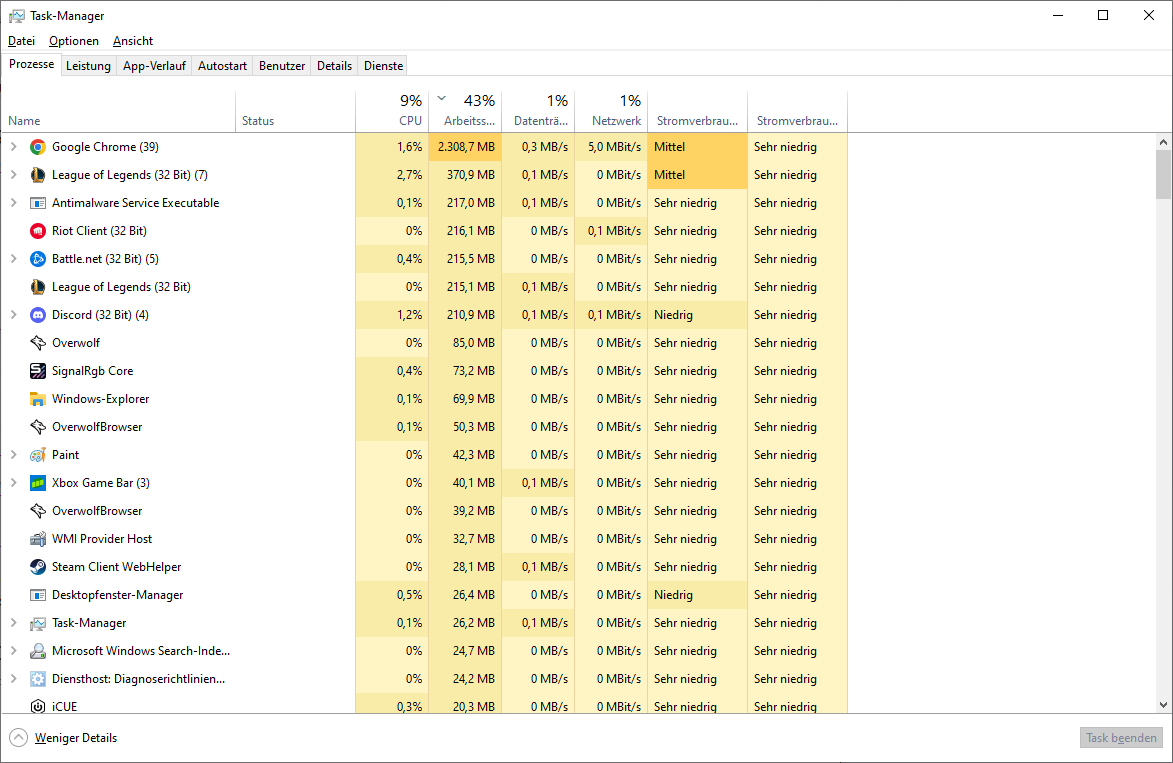The image size is (1173, 763).
Task: Click the circle arrow icon beside Weniger Details
Action: (19, 738)
